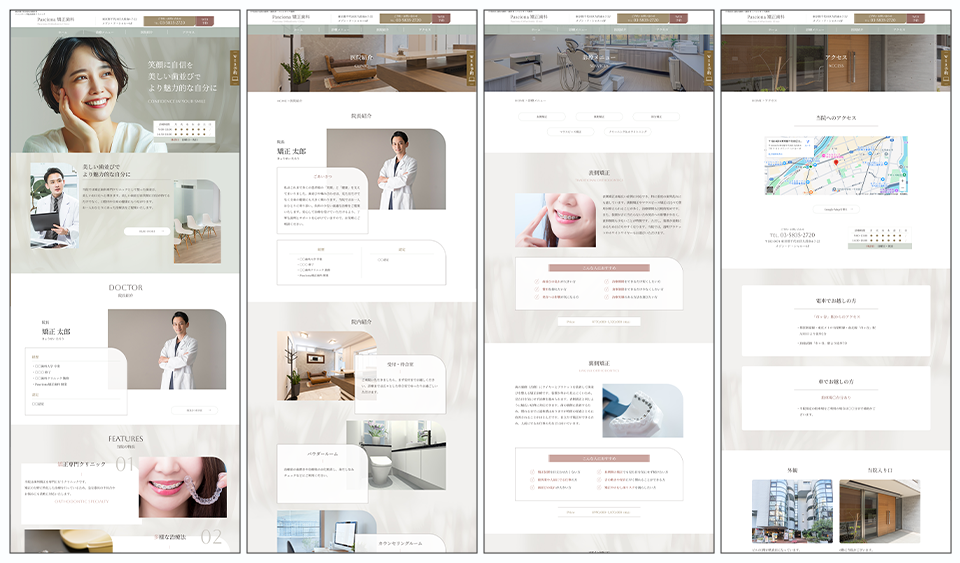Click the red reservation button in treatment menu header
The width and height of the screenshot is (960, 563).
678,18
